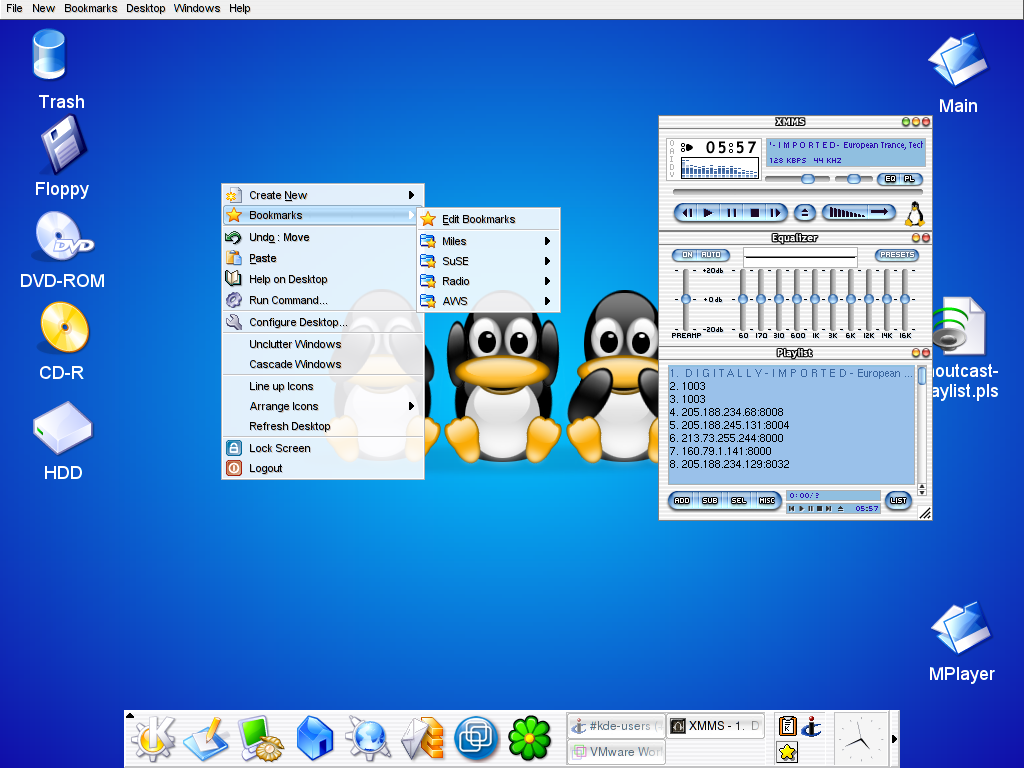Expand the Miles bookmark folder
The height and width of the screenshot is (768, 1024).
click(x=488, y=241)
